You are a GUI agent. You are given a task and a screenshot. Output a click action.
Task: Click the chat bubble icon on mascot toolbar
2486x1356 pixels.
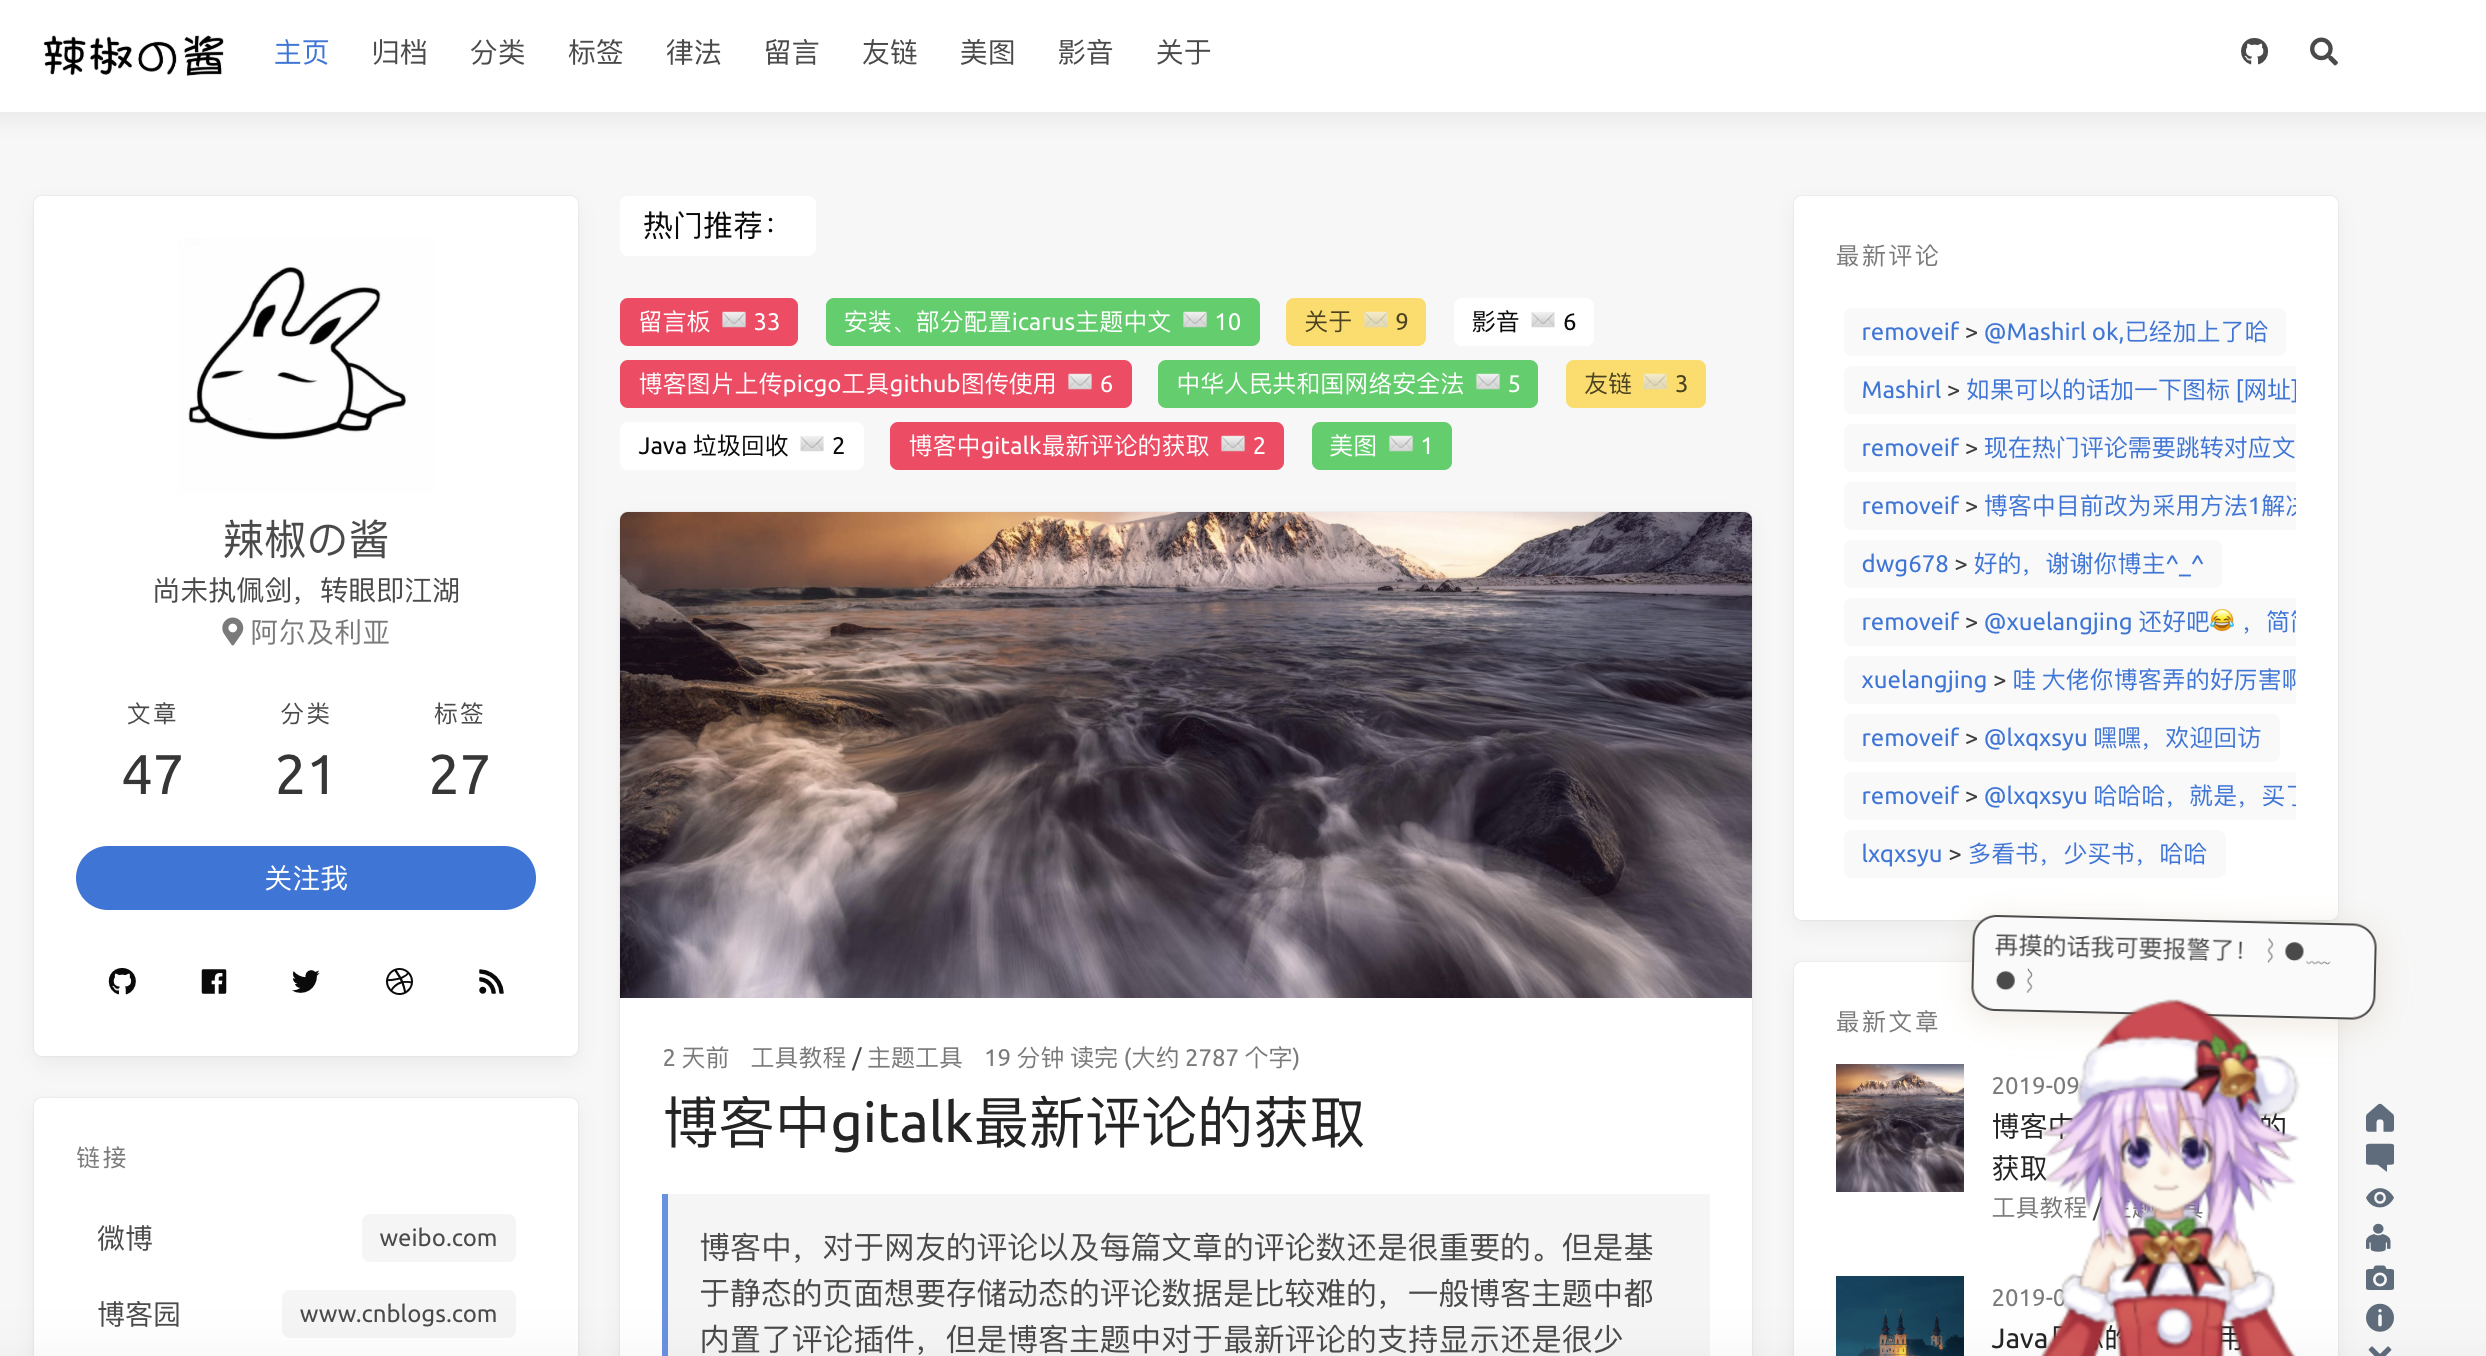2379,1157
